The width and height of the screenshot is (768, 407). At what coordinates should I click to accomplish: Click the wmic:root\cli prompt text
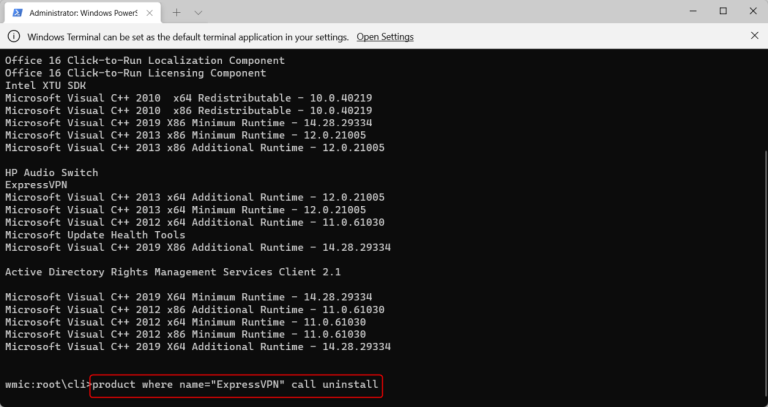tap(48, 384)
